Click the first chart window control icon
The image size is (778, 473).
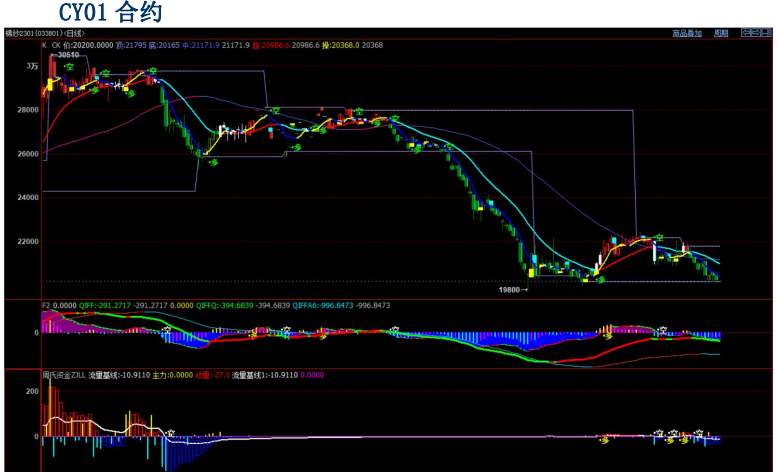click(x=746, y=33)
